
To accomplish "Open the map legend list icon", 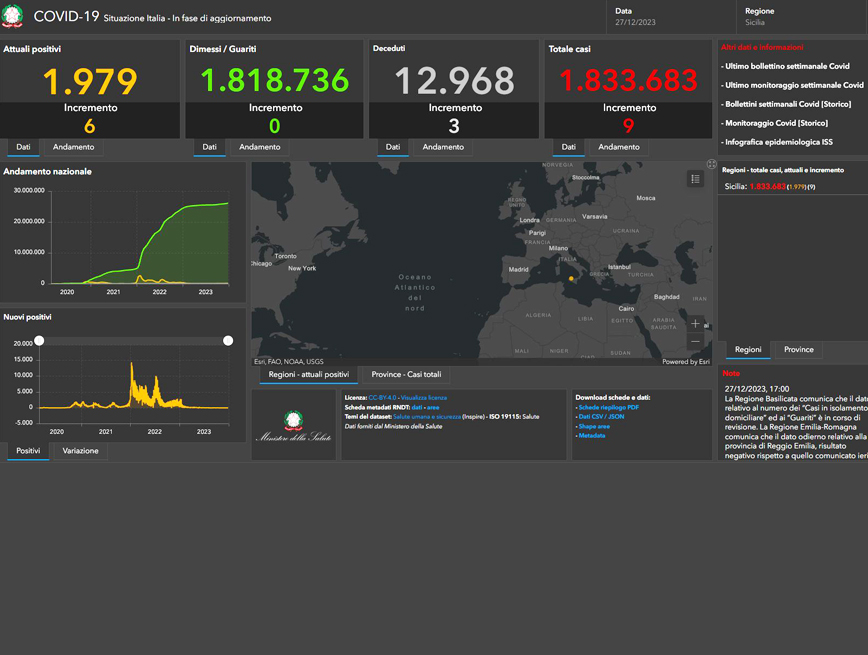I will click(x=695, y=179).
